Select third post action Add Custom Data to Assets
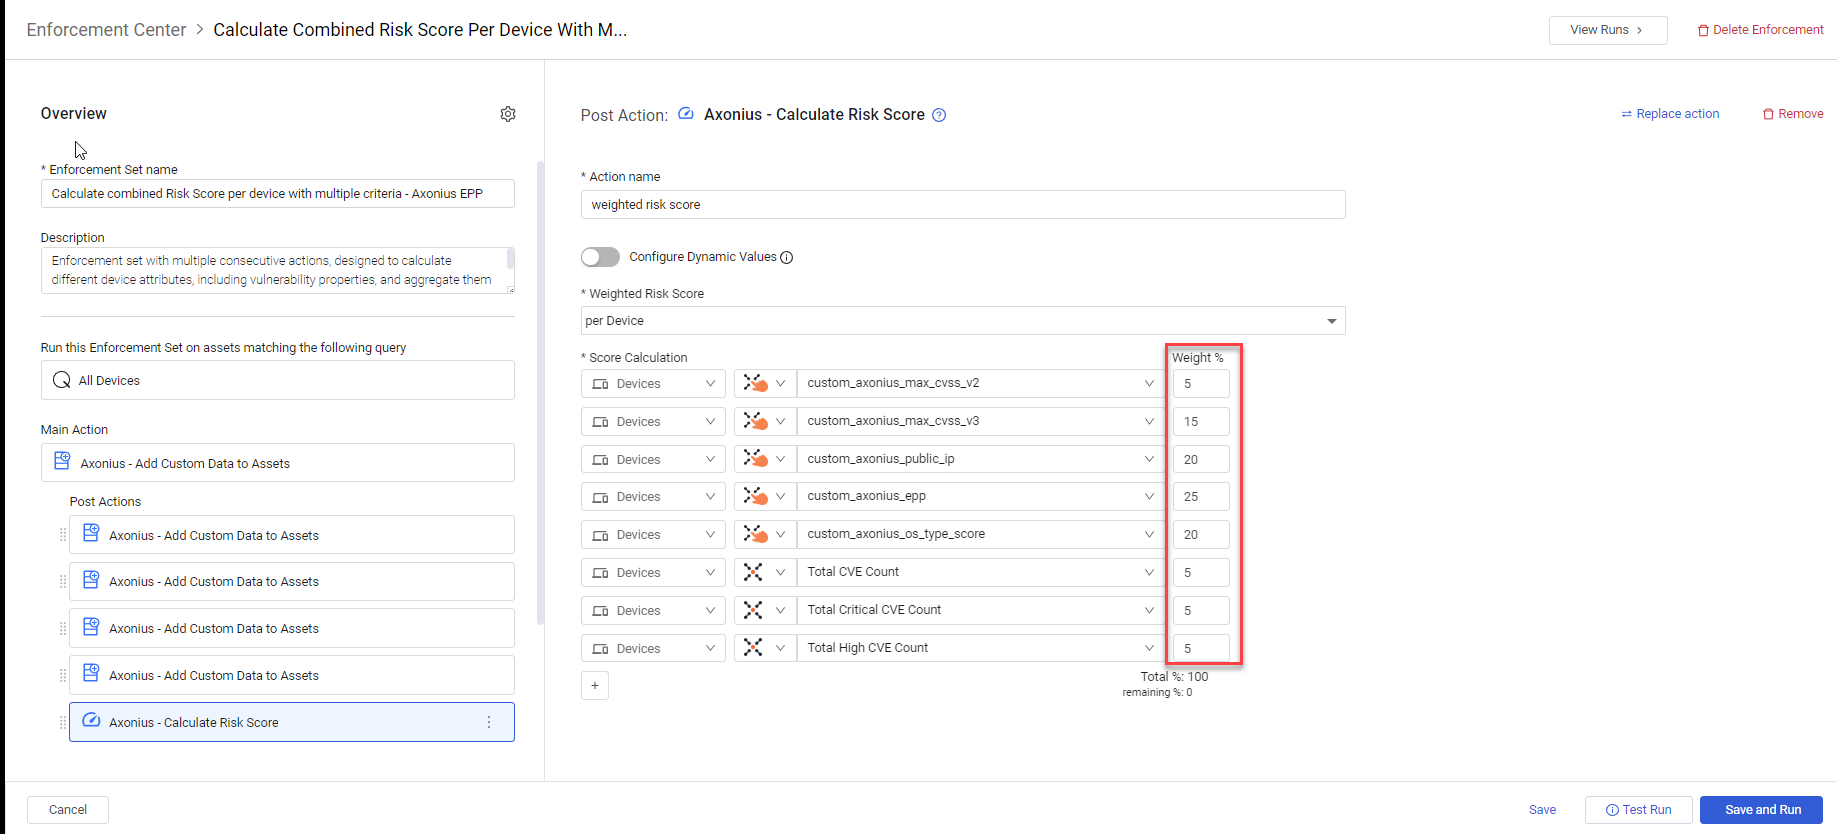 pos(292,628)
